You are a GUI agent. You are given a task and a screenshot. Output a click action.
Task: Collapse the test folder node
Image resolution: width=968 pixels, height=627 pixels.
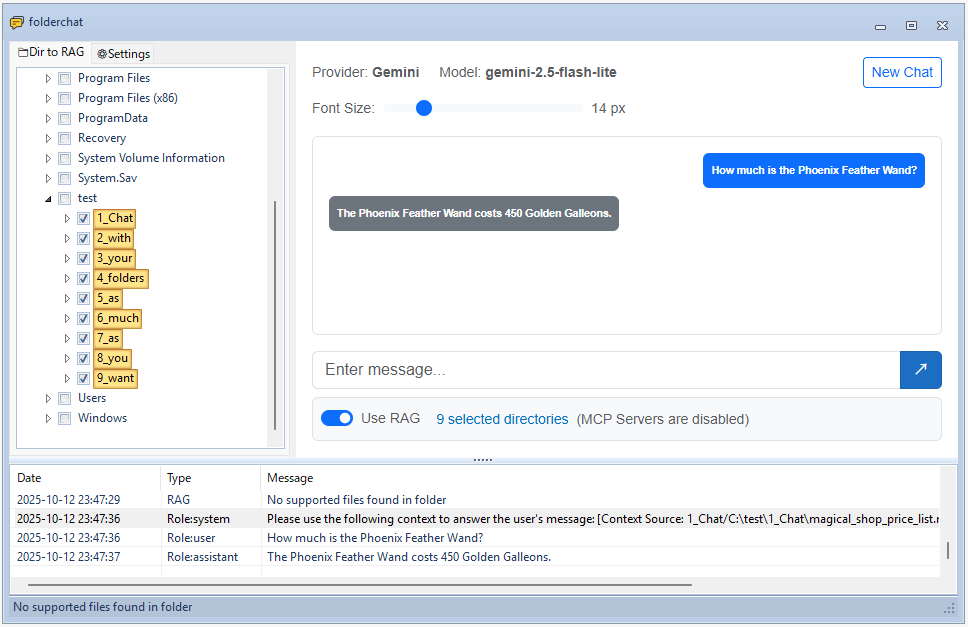pyautogui.click(x=48, y=197)
